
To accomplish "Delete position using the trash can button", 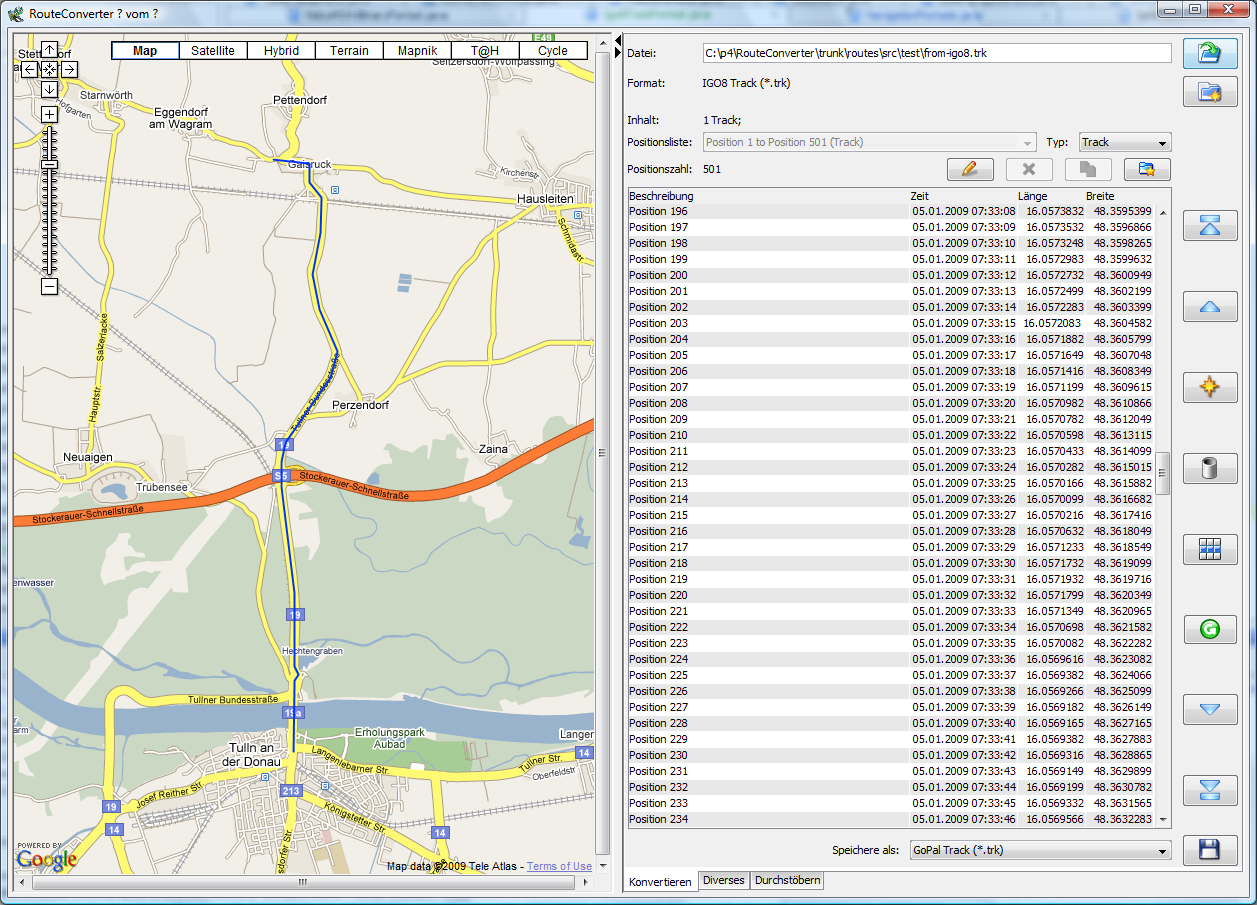I will pyautogui.click(x=1209, y=468).
